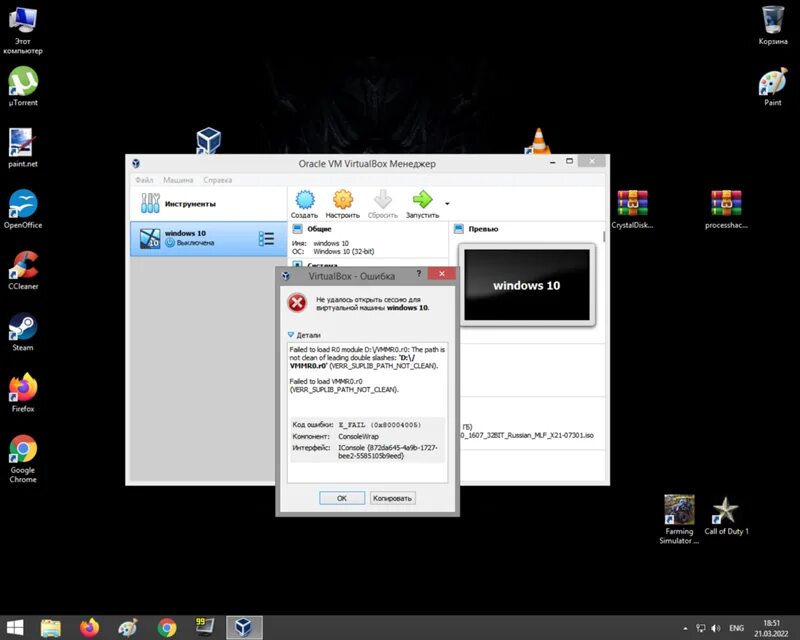Select the VLC cone desktop icon

pyautogui.click(x=538, y=141)
